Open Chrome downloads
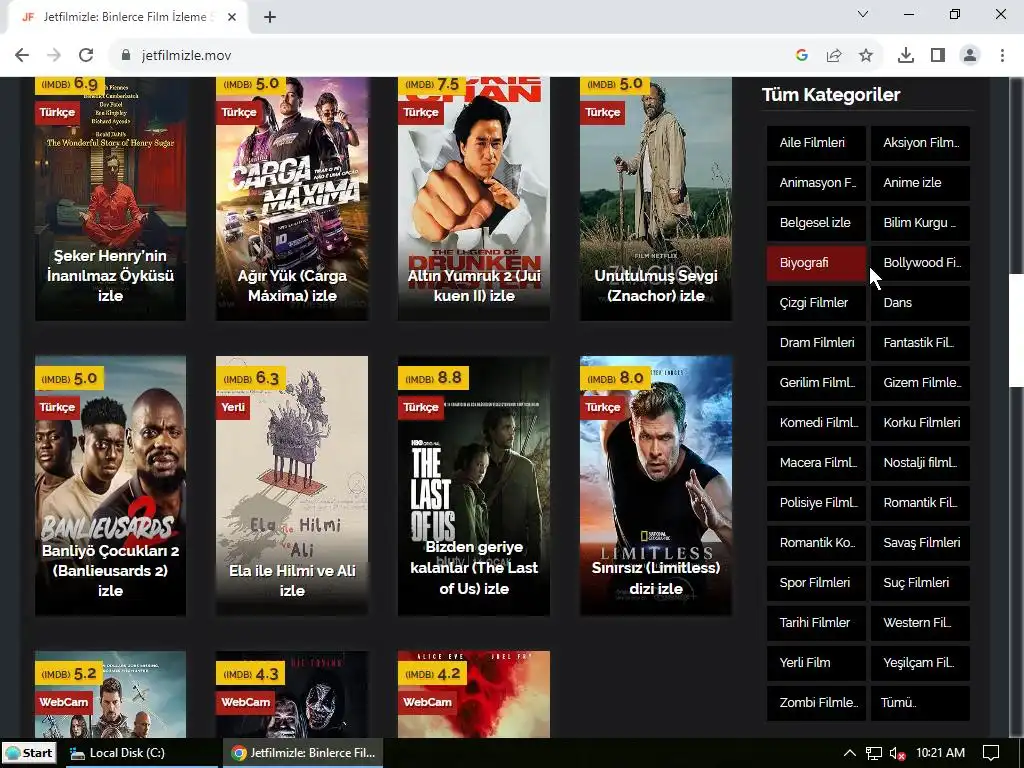This screenshot has height=768, width=1024. pos(906,56)
